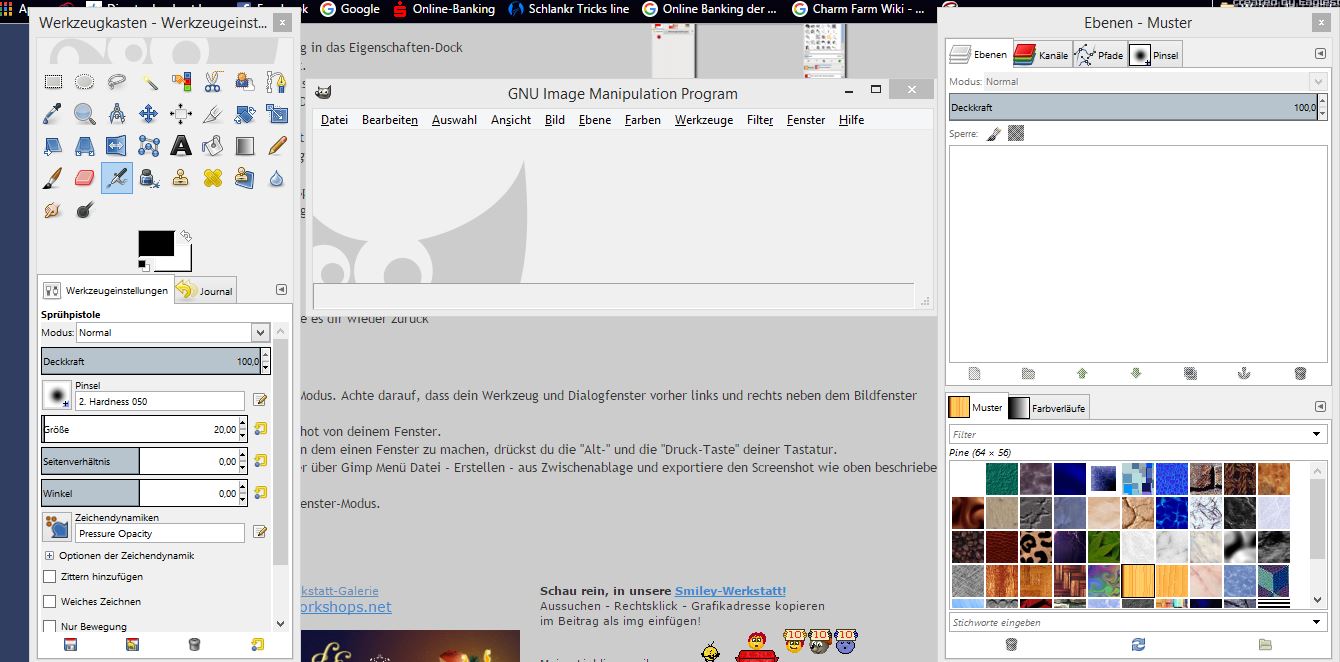Screen dimensions: 1340x662
Task: Select the Ellipse Select tool
Action: coord(85,82)
